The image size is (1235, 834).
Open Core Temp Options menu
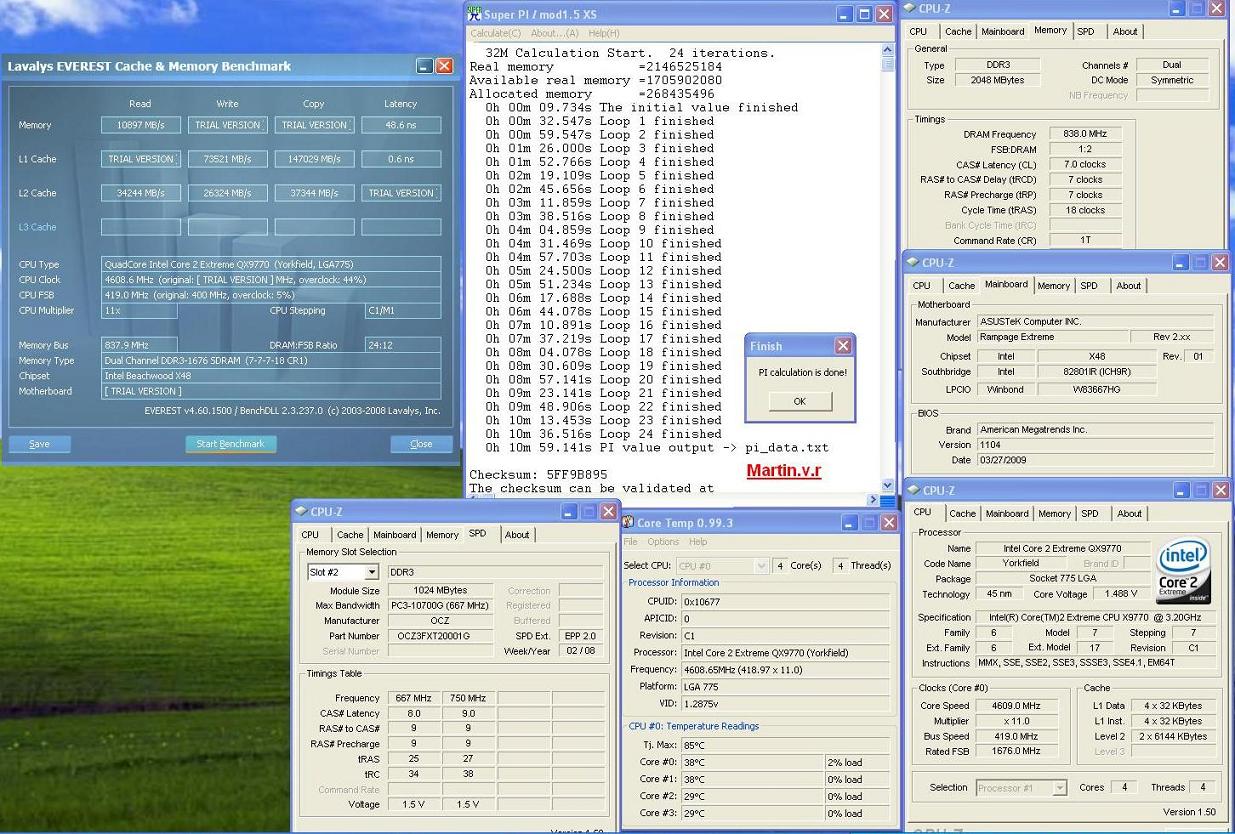coord(663,542)
